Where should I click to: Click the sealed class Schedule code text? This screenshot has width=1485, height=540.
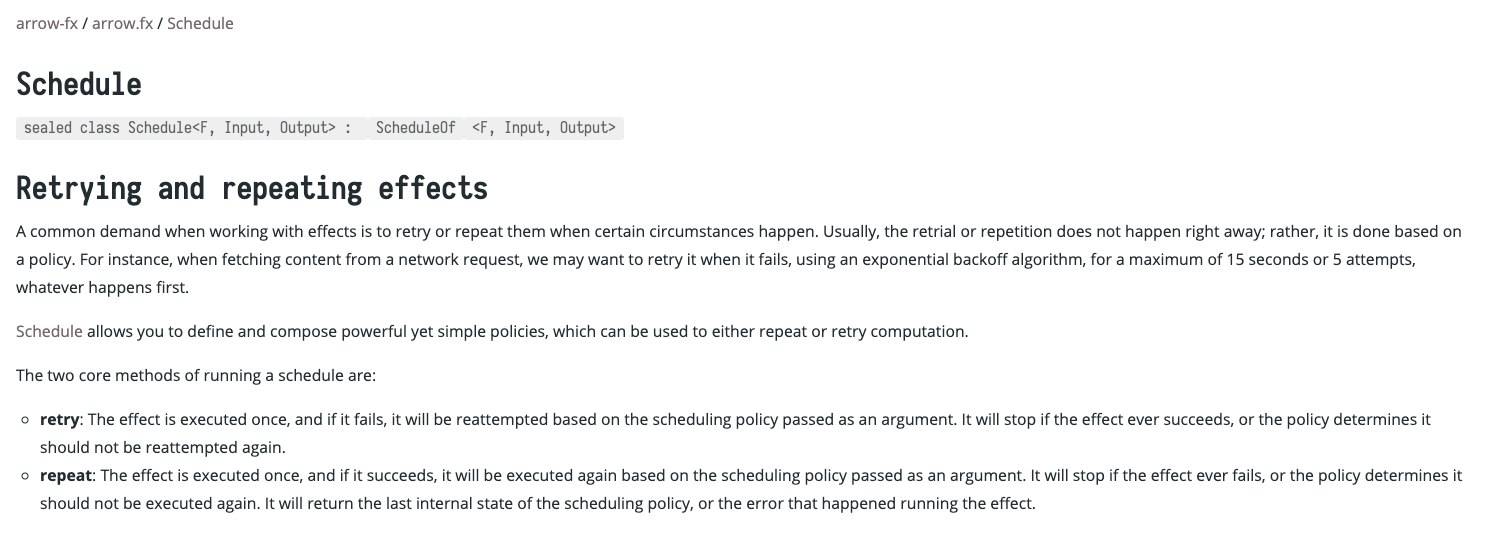tap(187, 128)
